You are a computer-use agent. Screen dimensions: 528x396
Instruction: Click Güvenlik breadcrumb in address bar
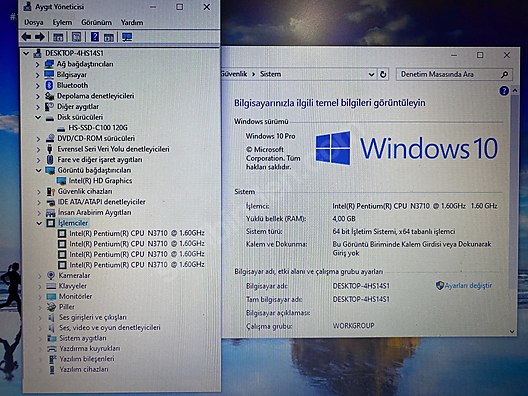click(x=234, y=74)
